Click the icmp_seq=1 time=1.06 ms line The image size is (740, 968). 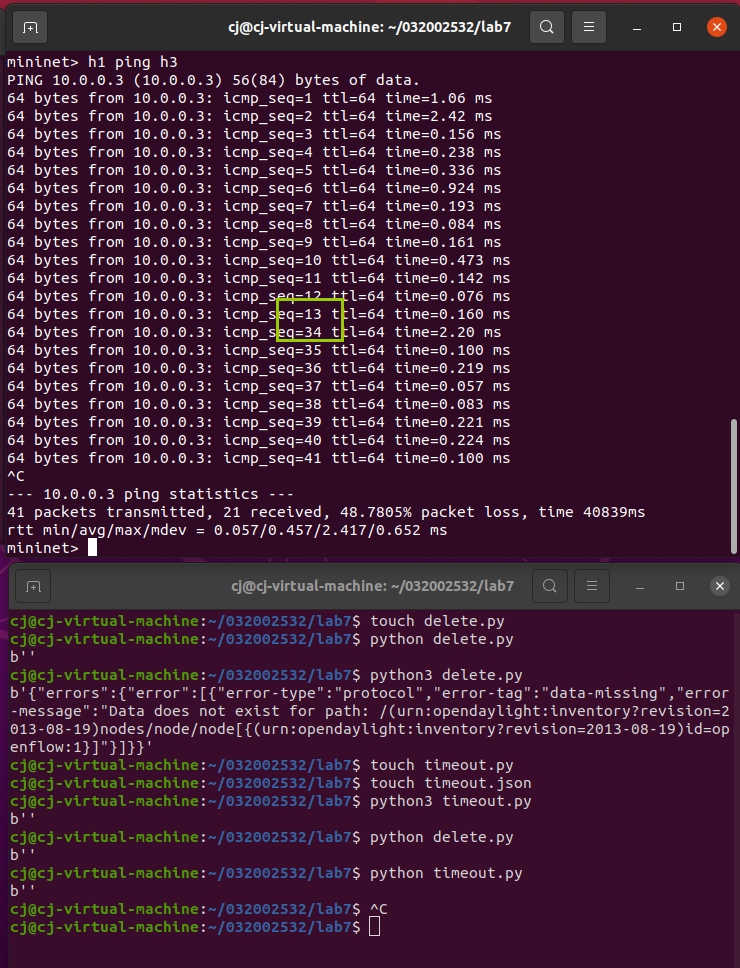[x=250, y=98]
